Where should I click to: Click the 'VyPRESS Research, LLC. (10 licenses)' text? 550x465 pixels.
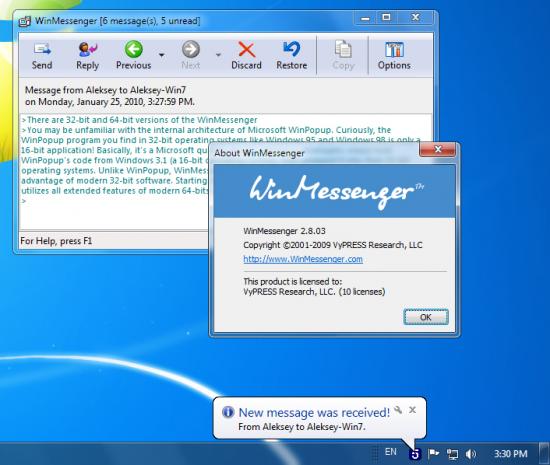tap(314, 292)
